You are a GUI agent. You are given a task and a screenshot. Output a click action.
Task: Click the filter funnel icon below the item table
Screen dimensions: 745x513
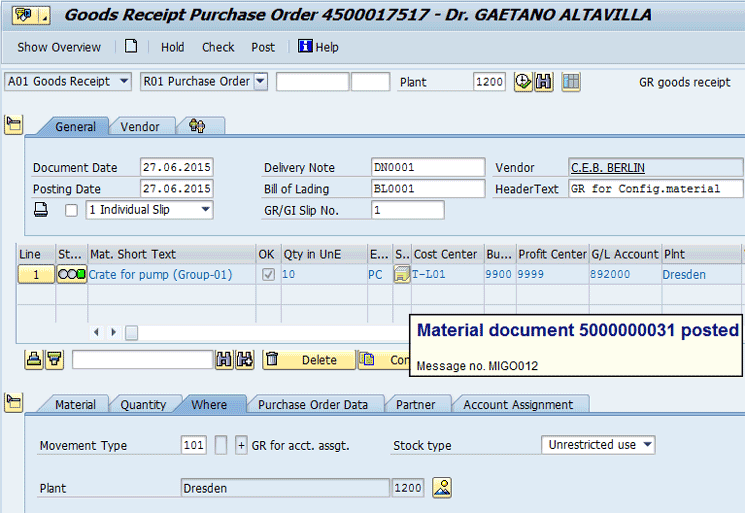click(x=54, y=360)
